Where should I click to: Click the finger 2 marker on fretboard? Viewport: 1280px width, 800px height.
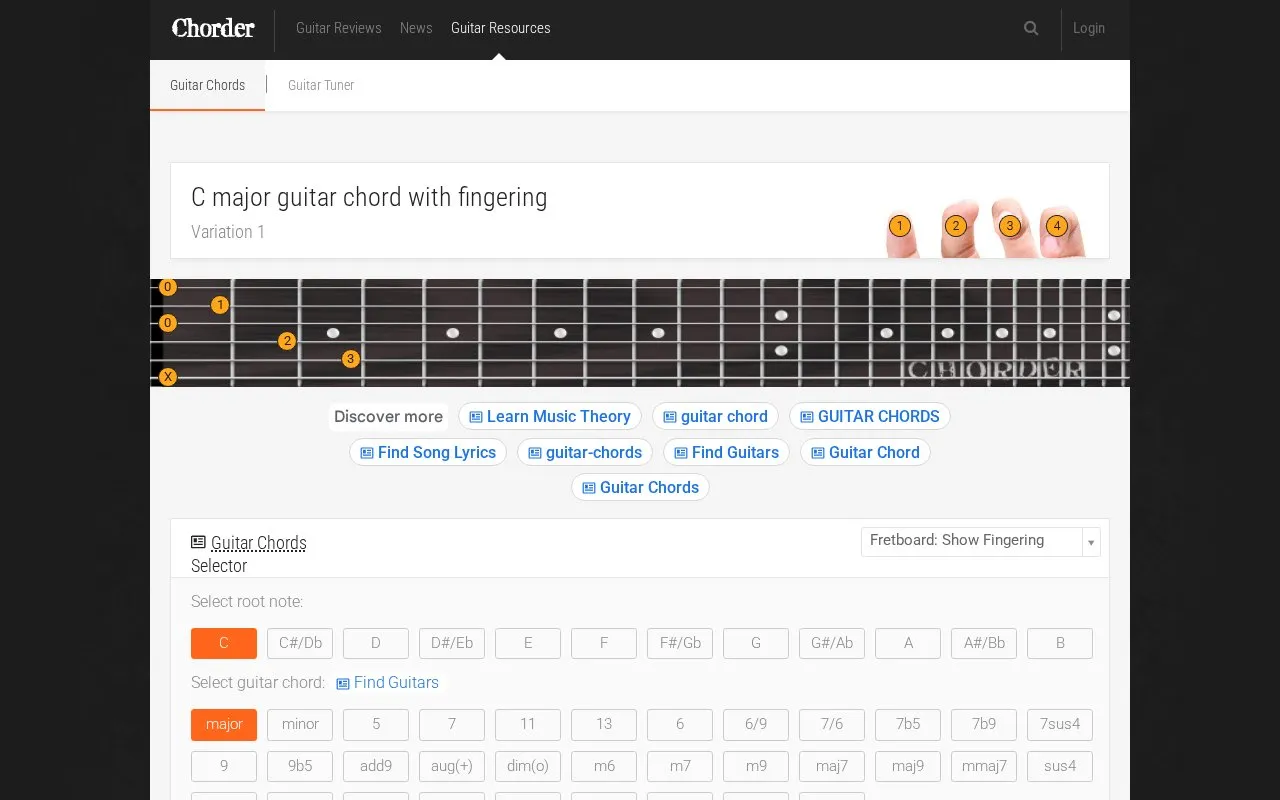click(287, 341)
